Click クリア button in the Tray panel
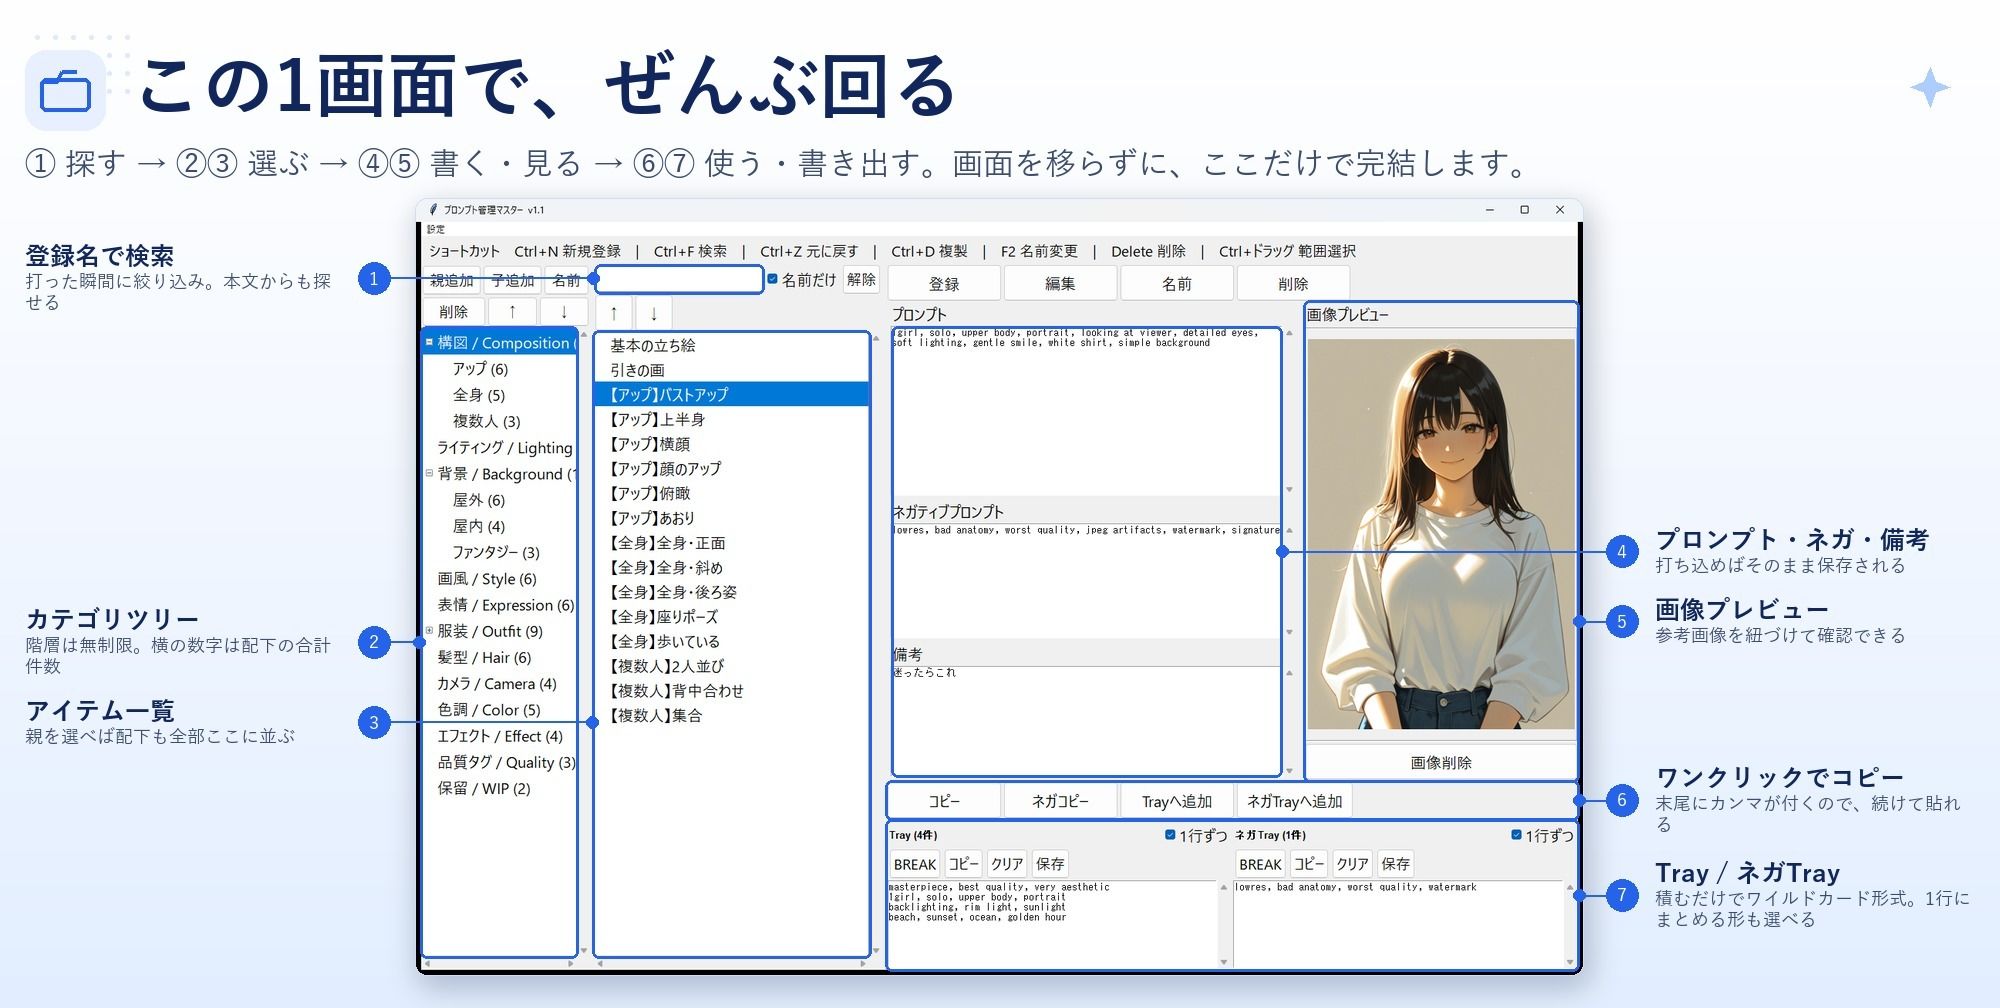 [x=1007, y=864]
